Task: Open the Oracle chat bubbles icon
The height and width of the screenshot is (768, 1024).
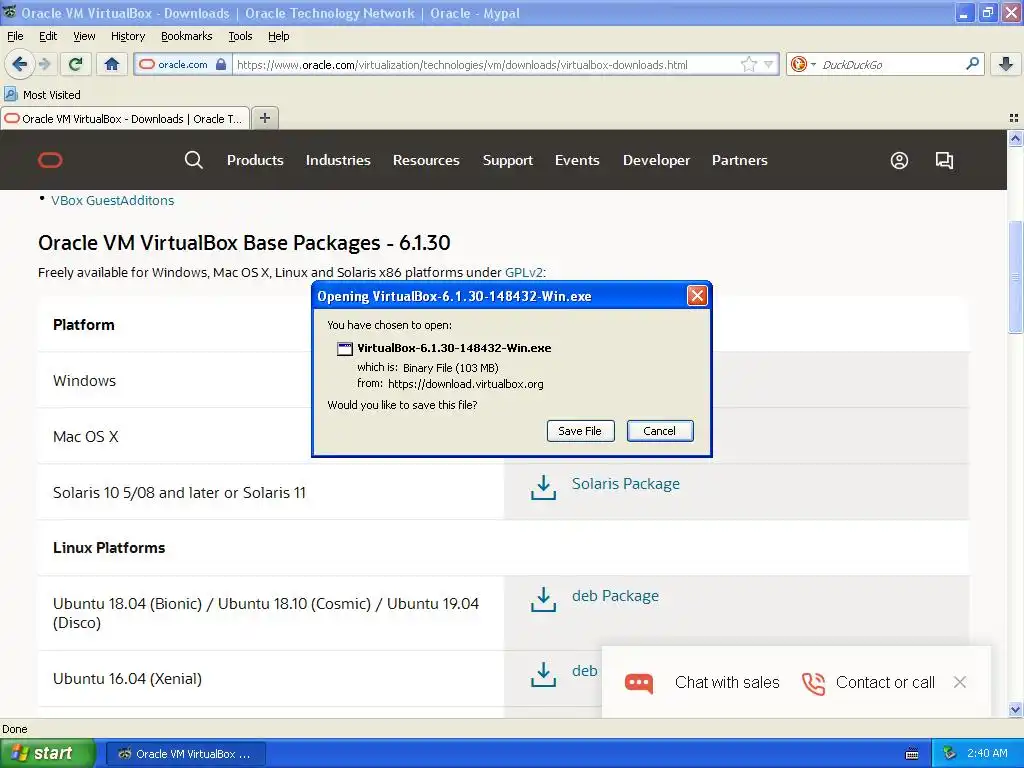Action: (x=944, y=160)
